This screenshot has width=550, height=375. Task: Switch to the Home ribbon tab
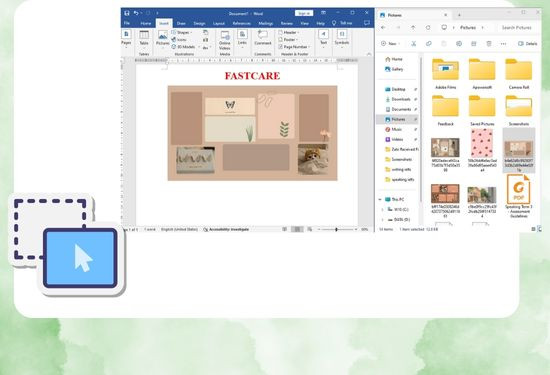(146, 24)
